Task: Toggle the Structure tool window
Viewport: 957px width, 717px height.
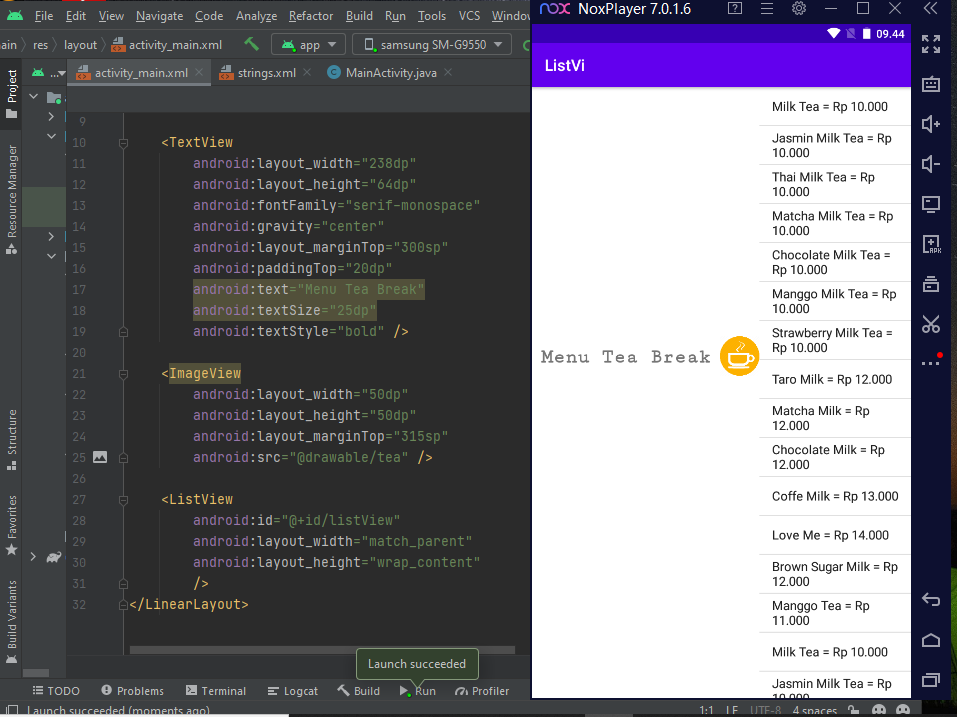Action: [11, 439]
